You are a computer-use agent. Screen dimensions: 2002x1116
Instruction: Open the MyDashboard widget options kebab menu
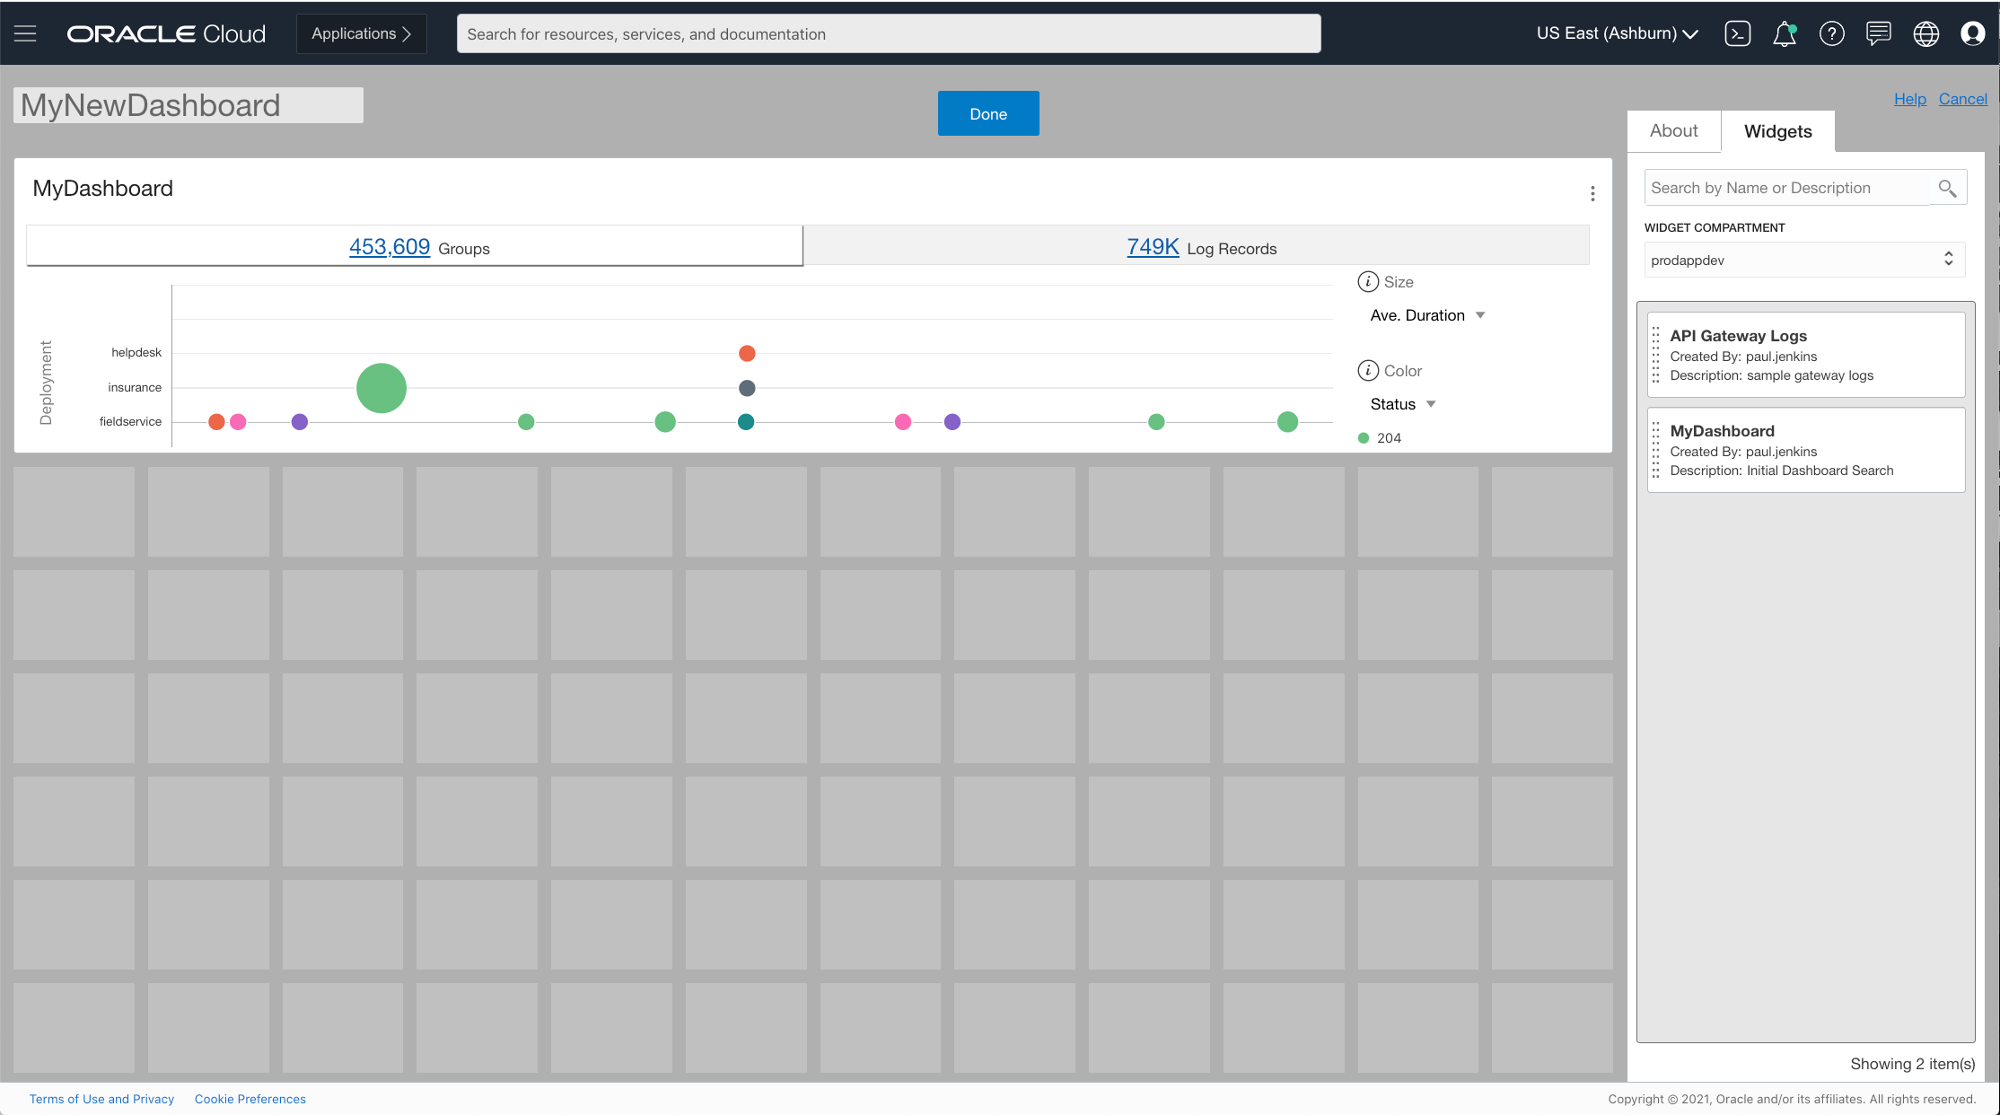(x=1592, y=193)
